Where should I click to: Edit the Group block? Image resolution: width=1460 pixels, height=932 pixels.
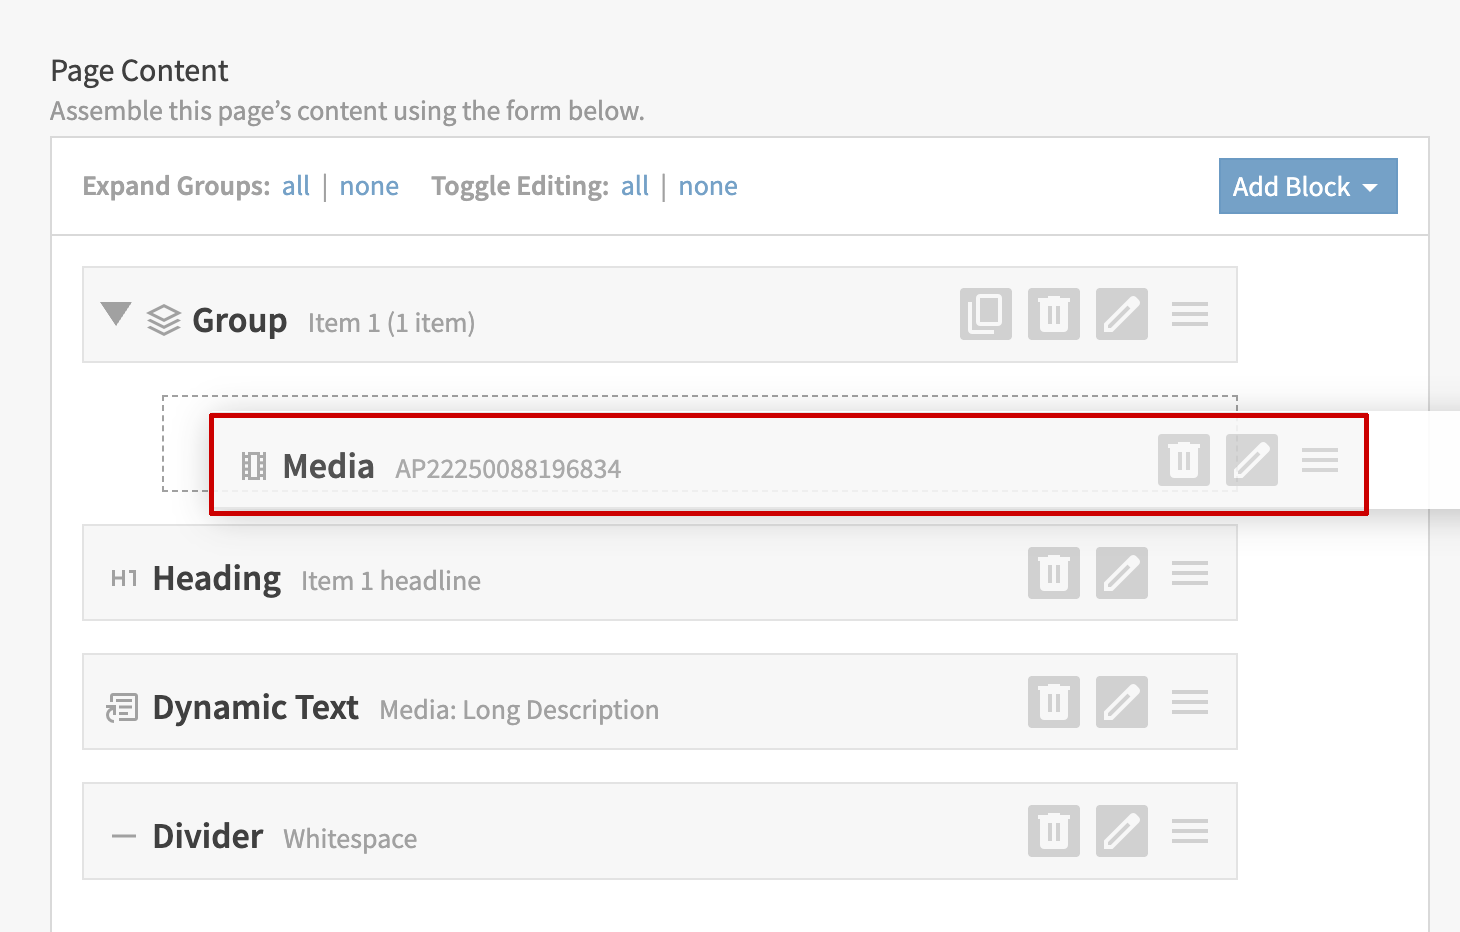1121,314
